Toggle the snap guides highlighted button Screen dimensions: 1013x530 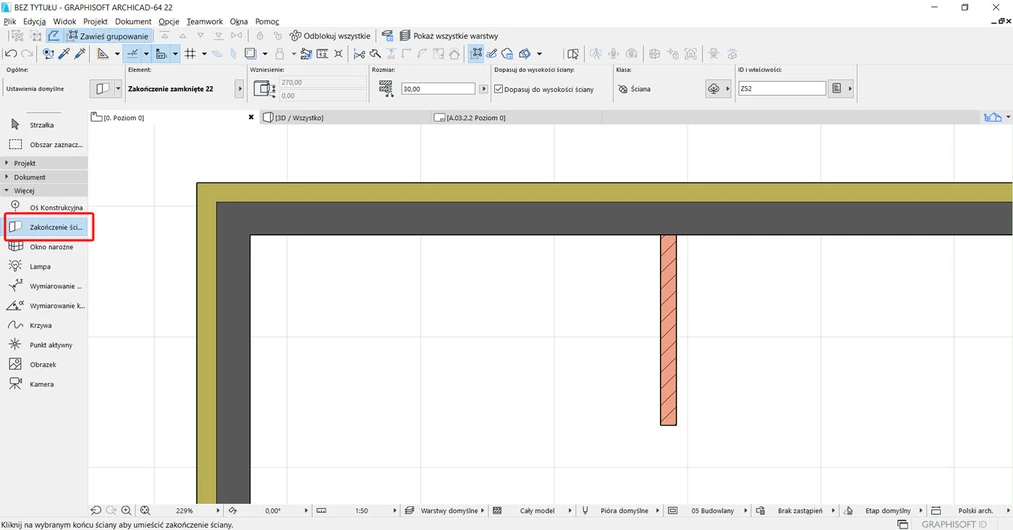pos(132,54)
